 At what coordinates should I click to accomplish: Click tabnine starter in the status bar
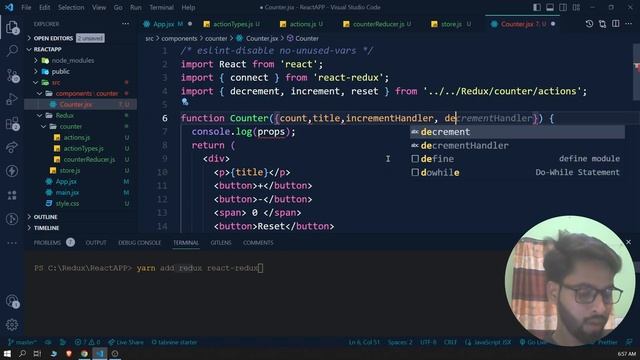[x=174, y=342]
